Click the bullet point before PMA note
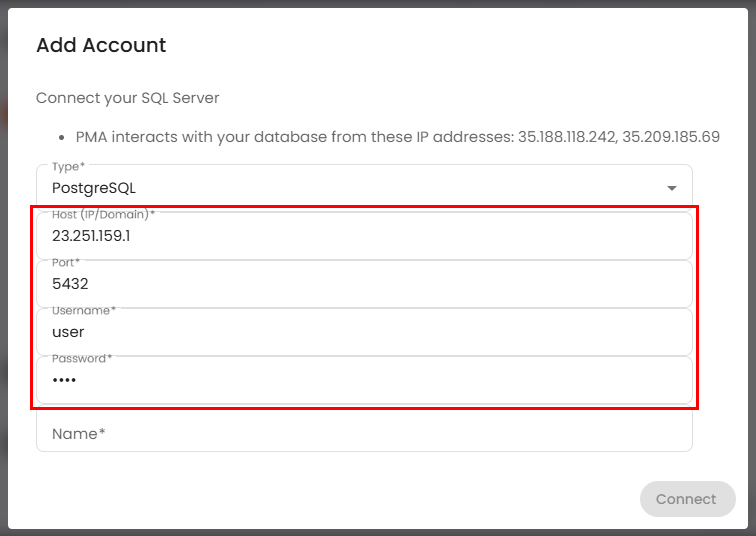Image resolution: width=756 pixels, height=536 pixels. click(62, 137)
